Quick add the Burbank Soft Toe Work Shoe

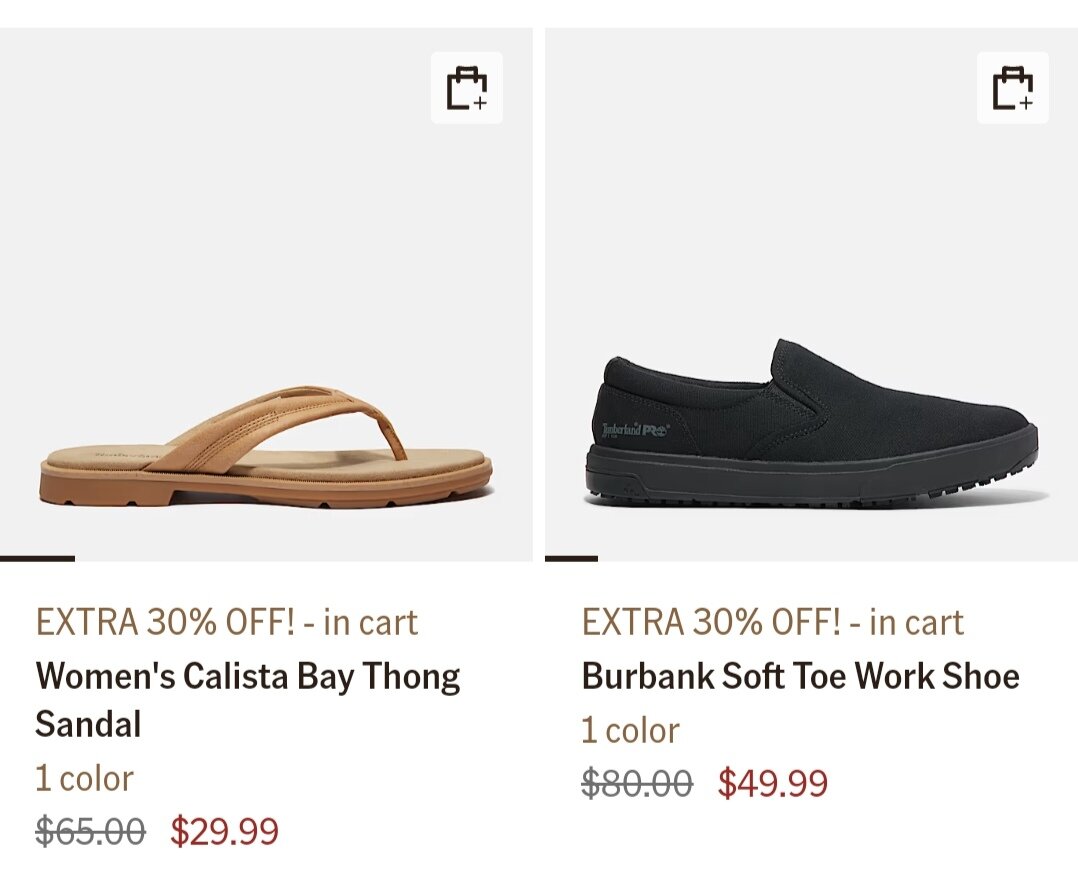click(1012, 88)
